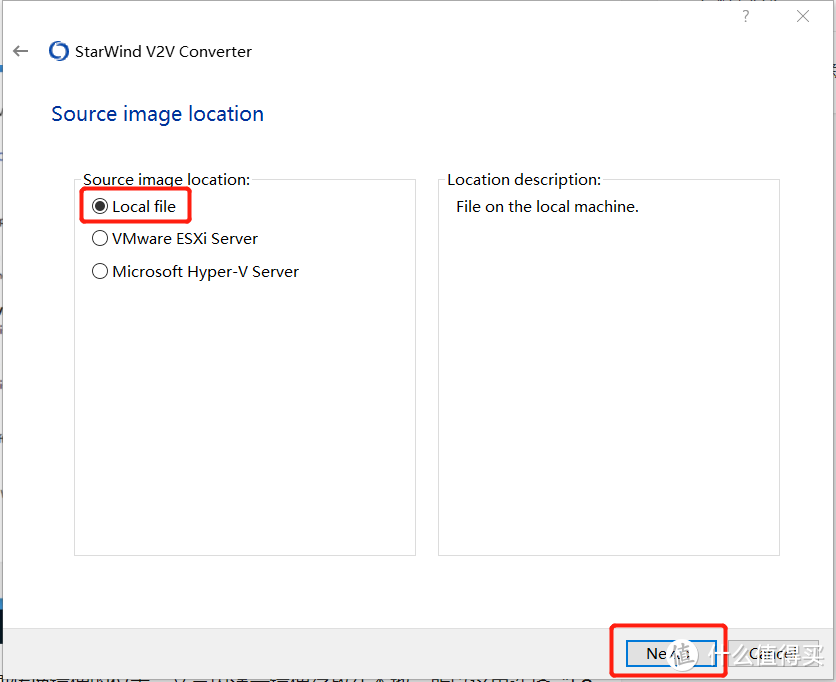Click the 'VMware ESXi Server' label text
The width and height of the screenshot is (836, 682).
185,238
